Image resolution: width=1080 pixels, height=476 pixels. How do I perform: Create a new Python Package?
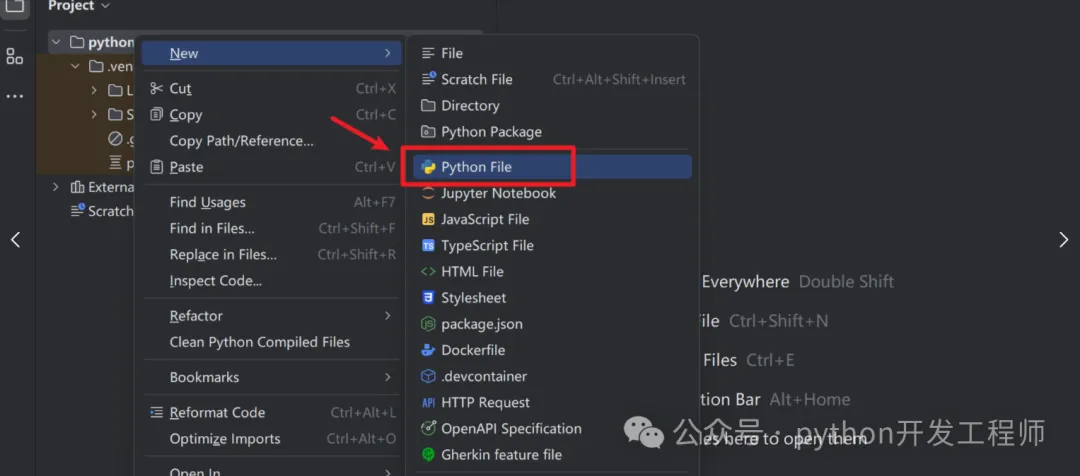491,132
